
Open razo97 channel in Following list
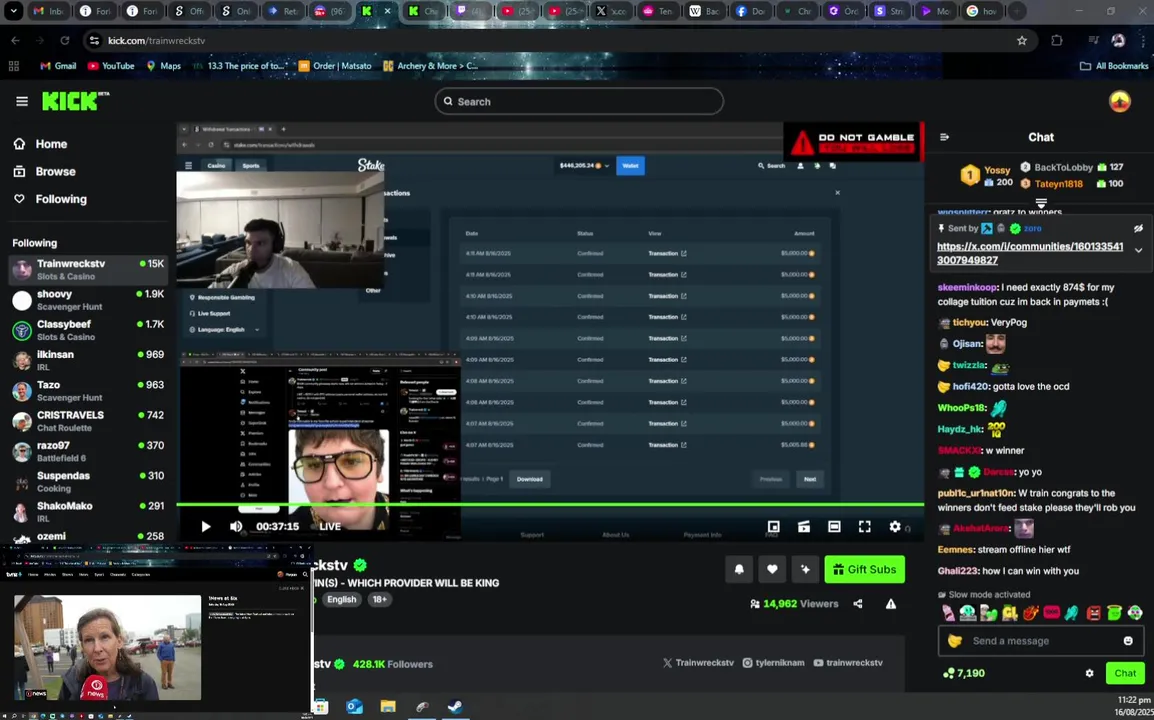(x=88, y=451)
